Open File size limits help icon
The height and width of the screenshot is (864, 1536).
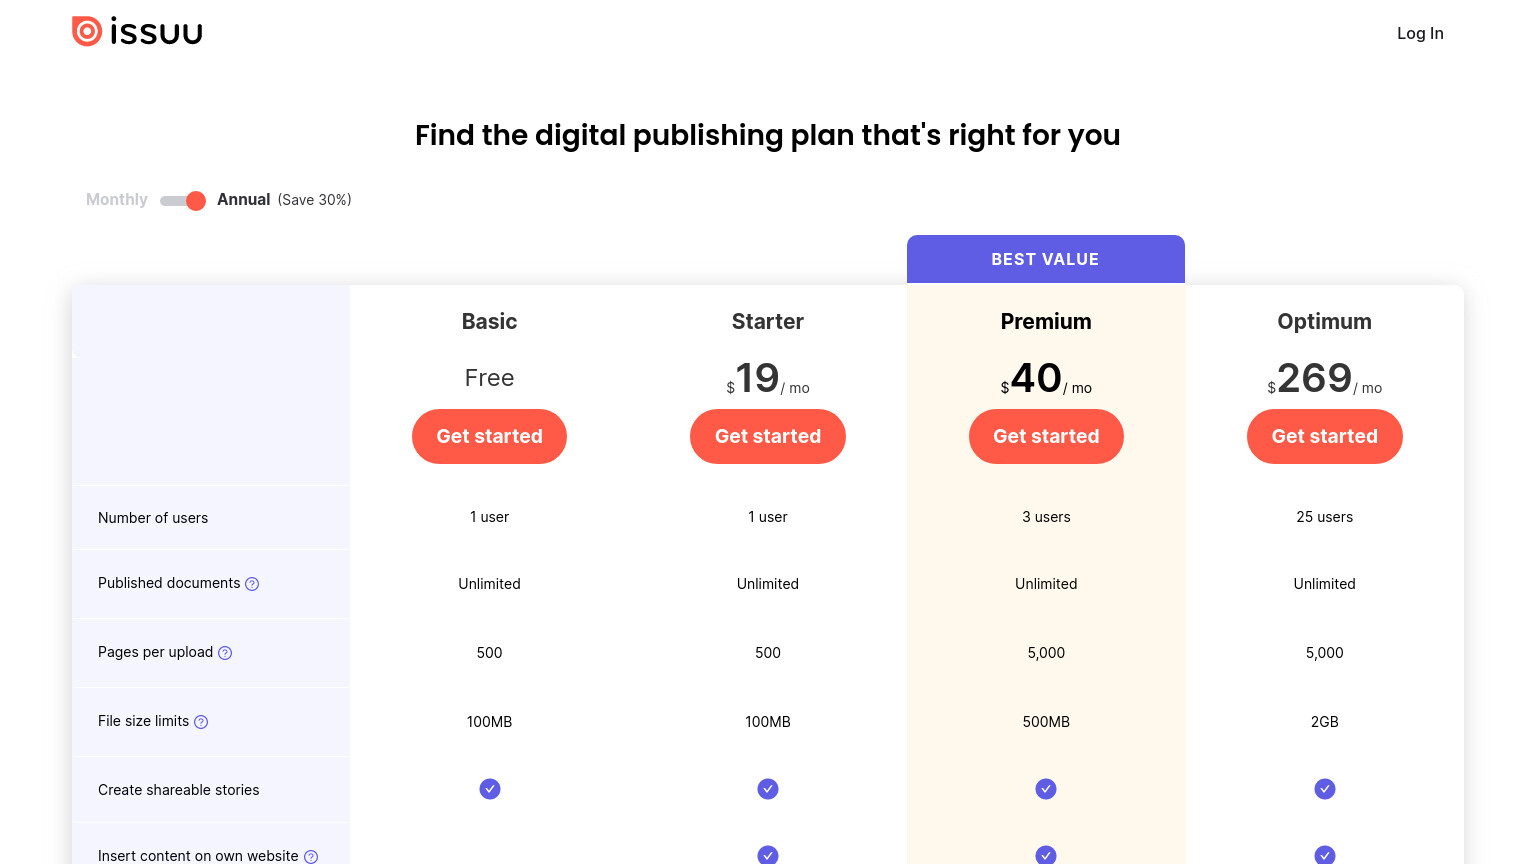[201, 722]
